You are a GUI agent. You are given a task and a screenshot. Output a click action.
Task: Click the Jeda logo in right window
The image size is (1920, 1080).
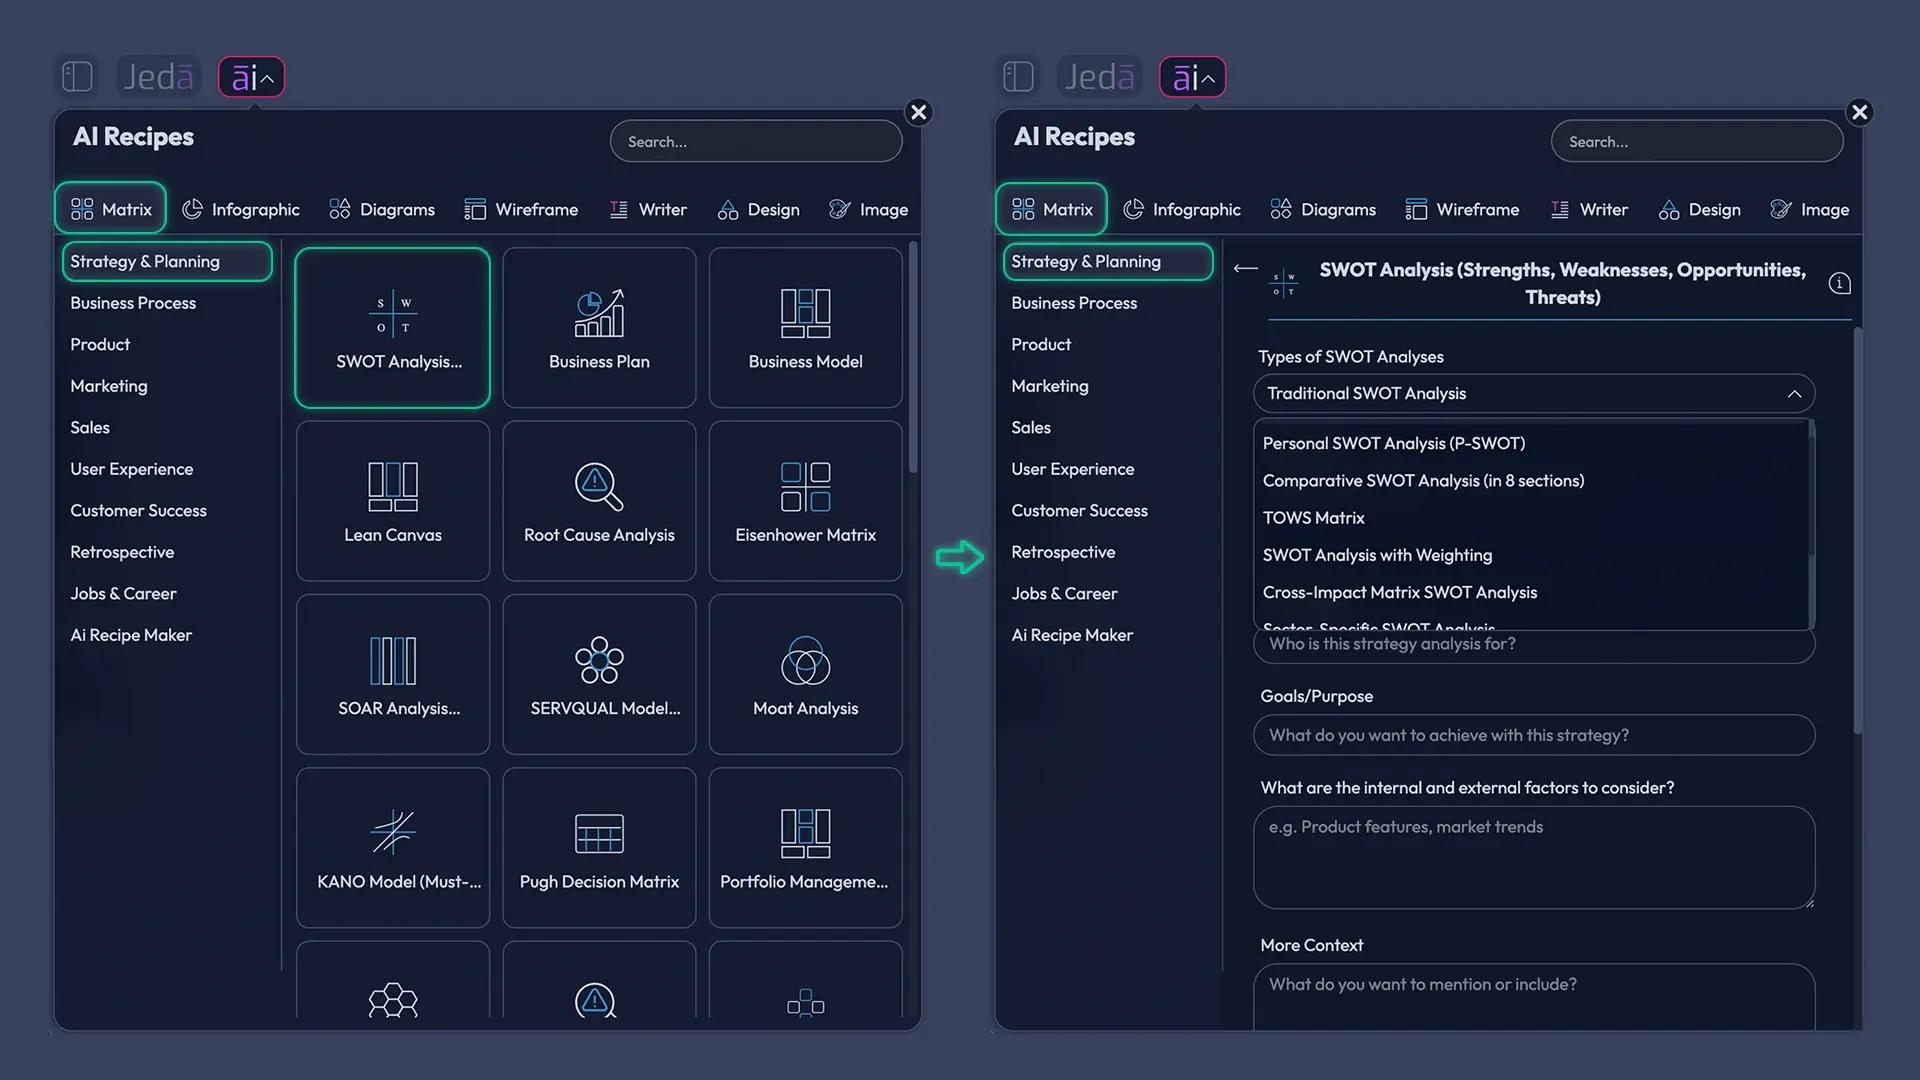point(1099,77)
